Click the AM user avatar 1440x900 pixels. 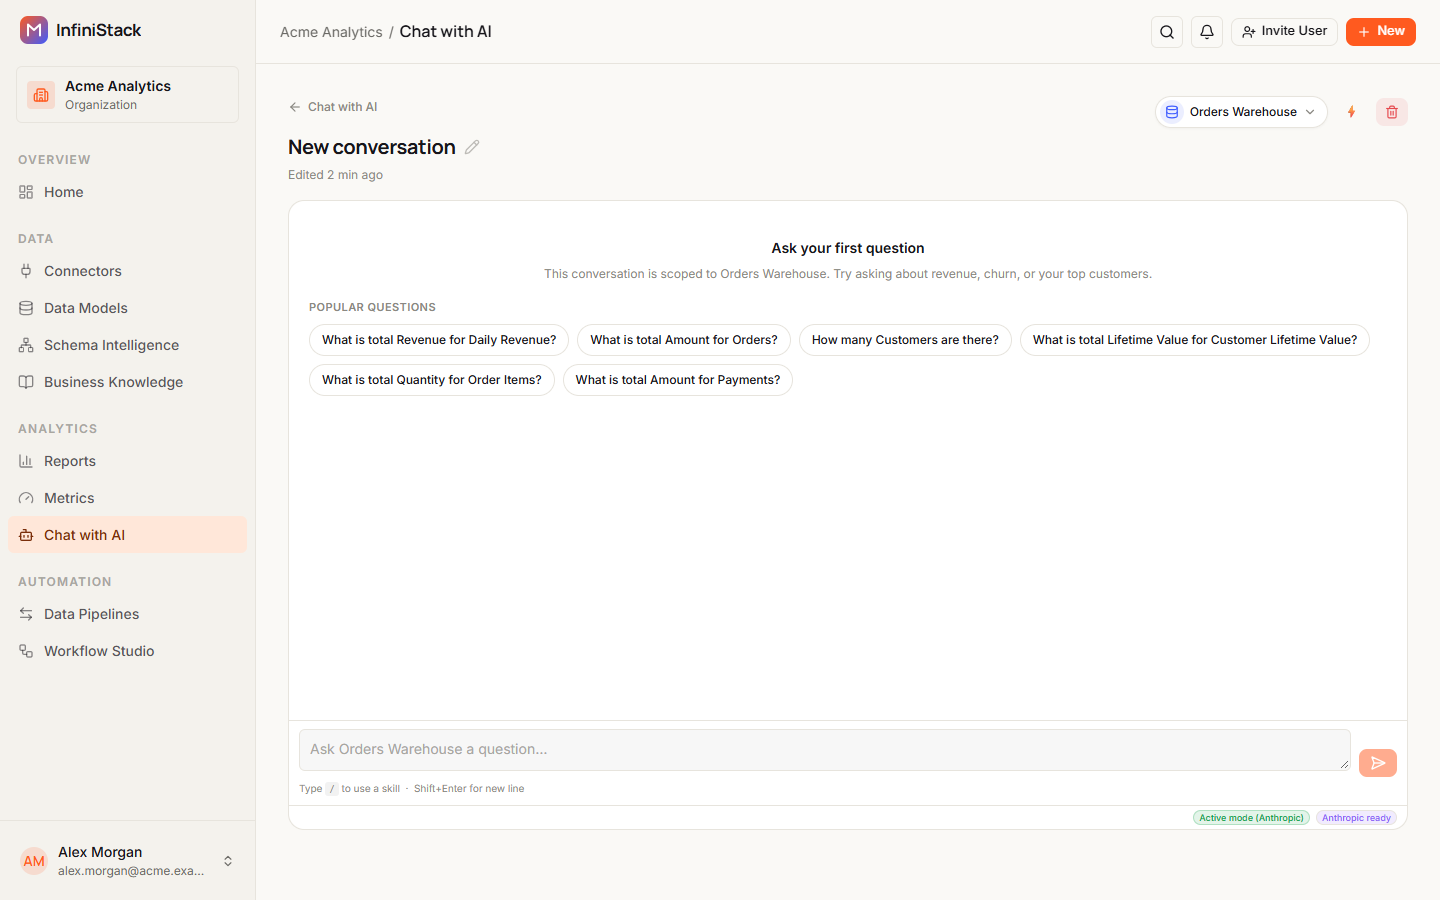34,861
